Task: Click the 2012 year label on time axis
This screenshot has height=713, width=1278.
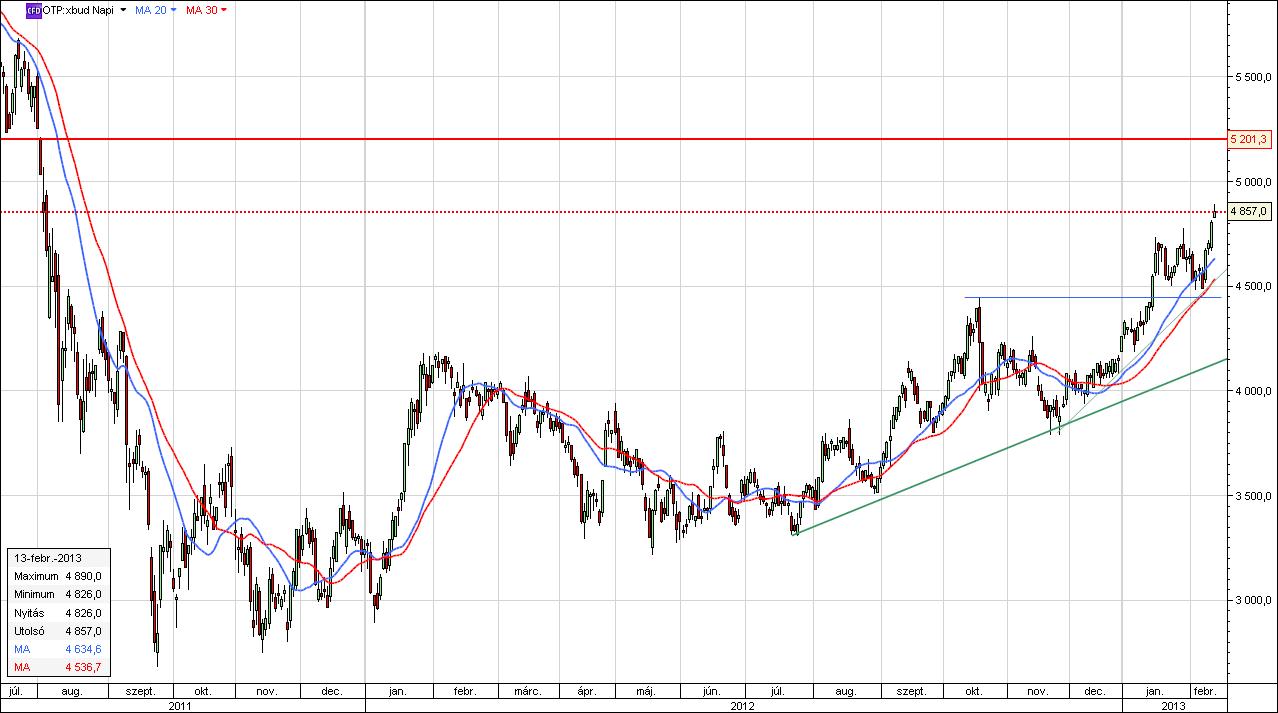Action: 742,705
